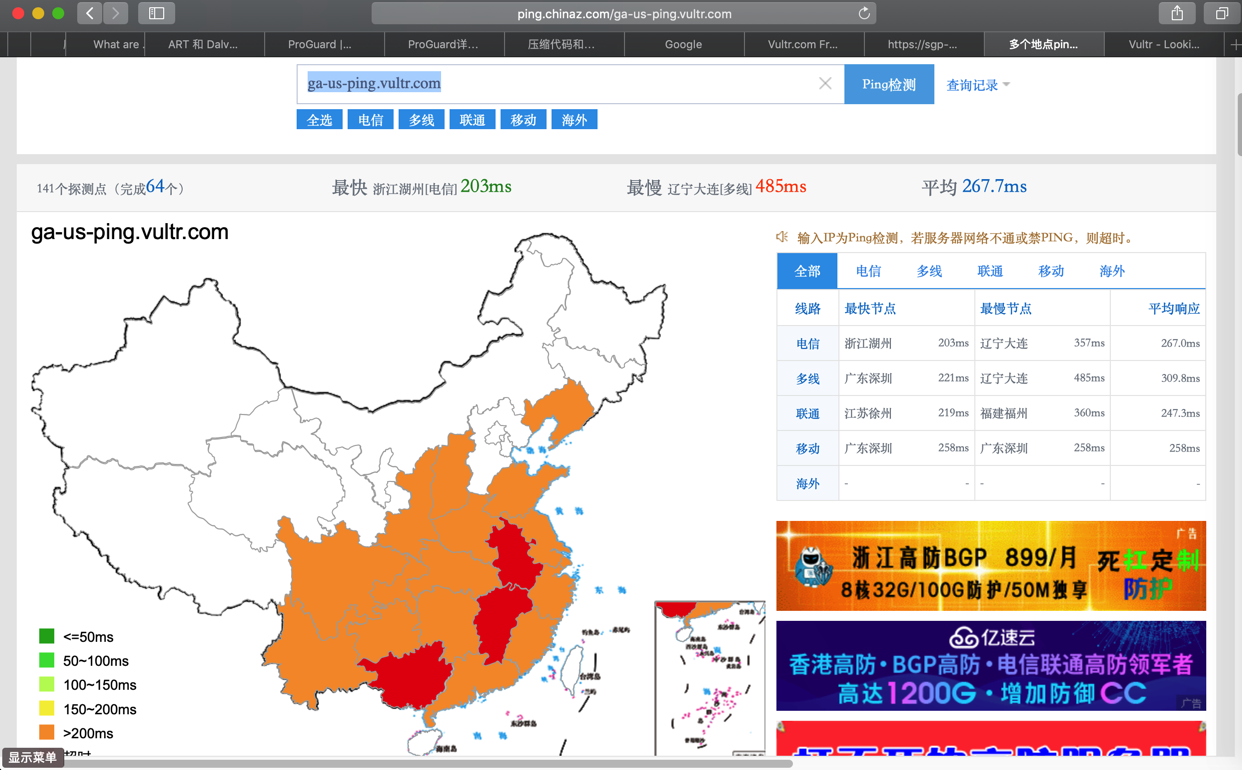
Task: Click 浙江高防BGP 899/月 ad banner
Action: 991,565
